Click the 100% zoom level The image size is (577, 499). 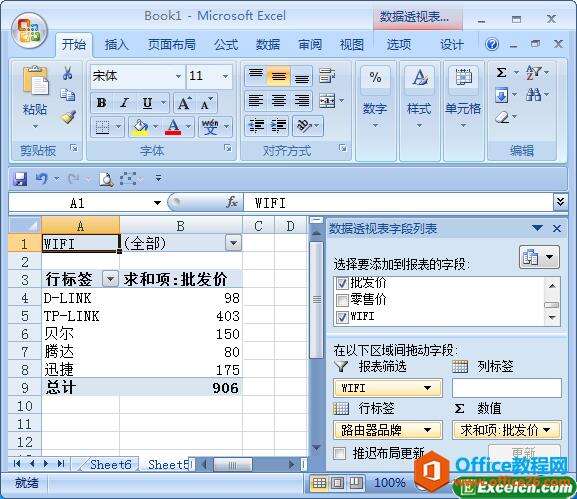pos(390,482)
